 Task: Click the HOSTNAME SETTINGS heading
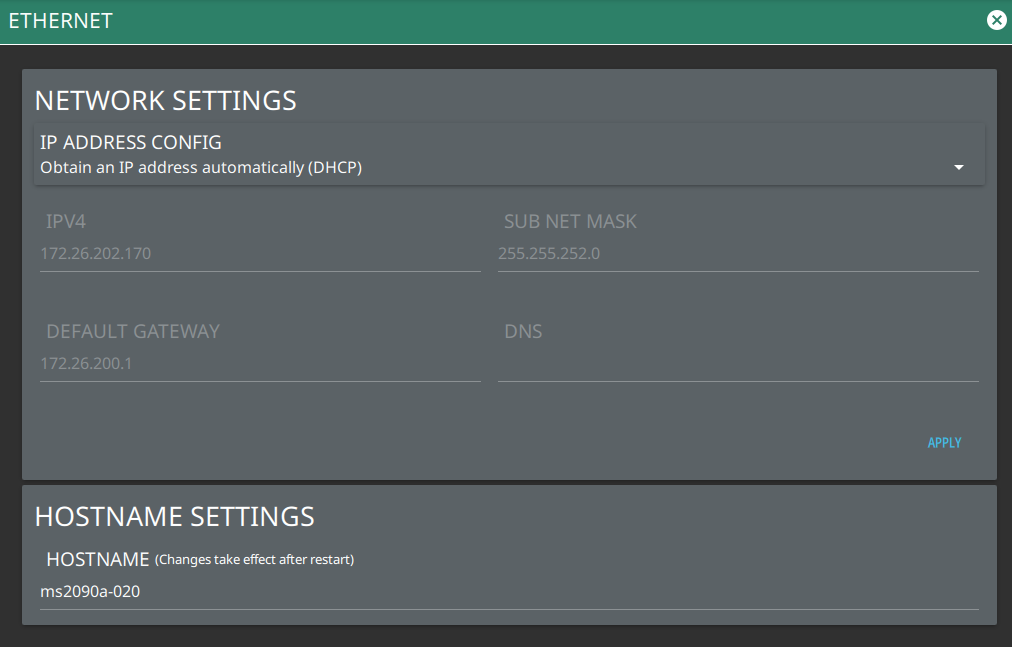click(x=175, y=517)
